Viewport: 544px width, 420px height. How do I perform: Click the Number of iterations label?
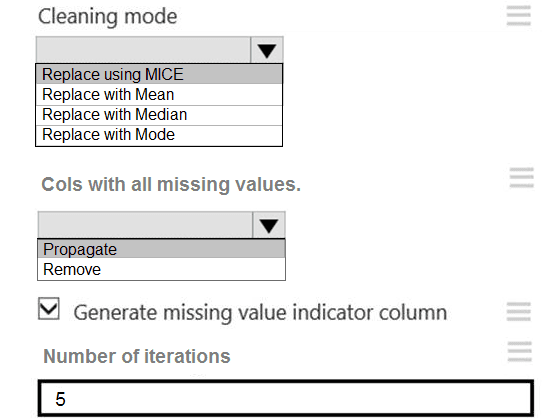coord(137,356)
